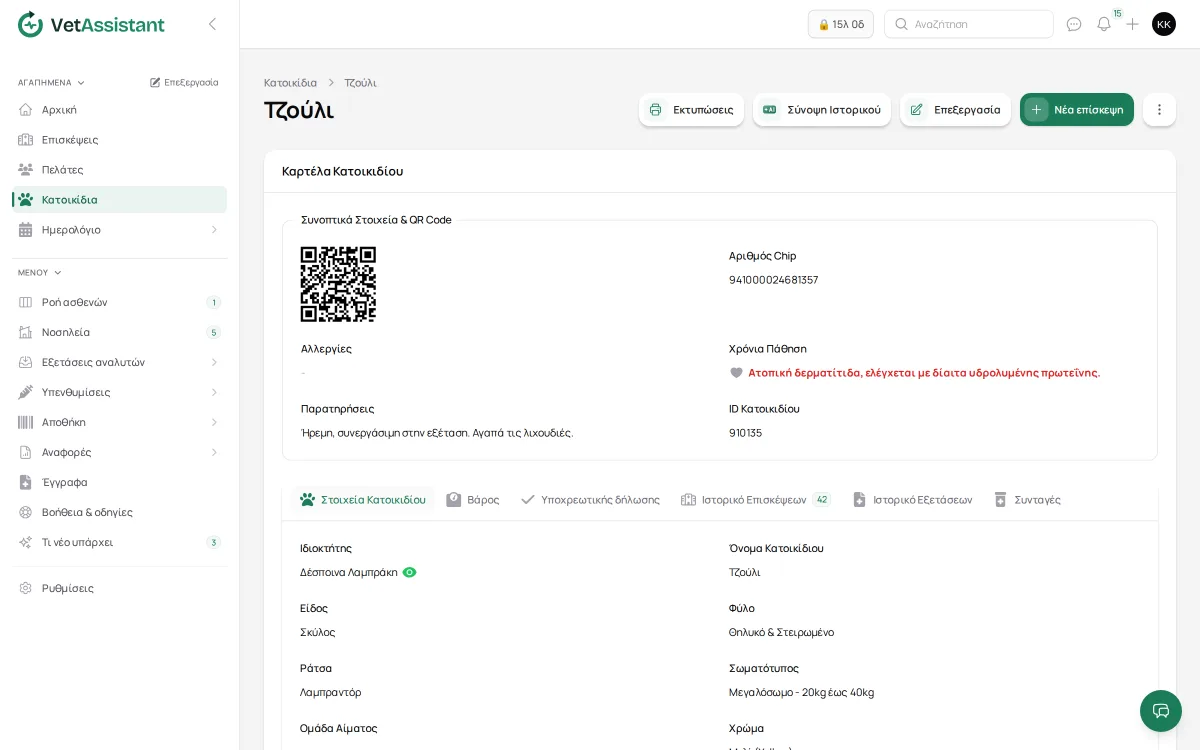The height and width of the screenshot is (750, 1200).
Task: Click the visits count badge 42
Action: click(x=822, y=500)
